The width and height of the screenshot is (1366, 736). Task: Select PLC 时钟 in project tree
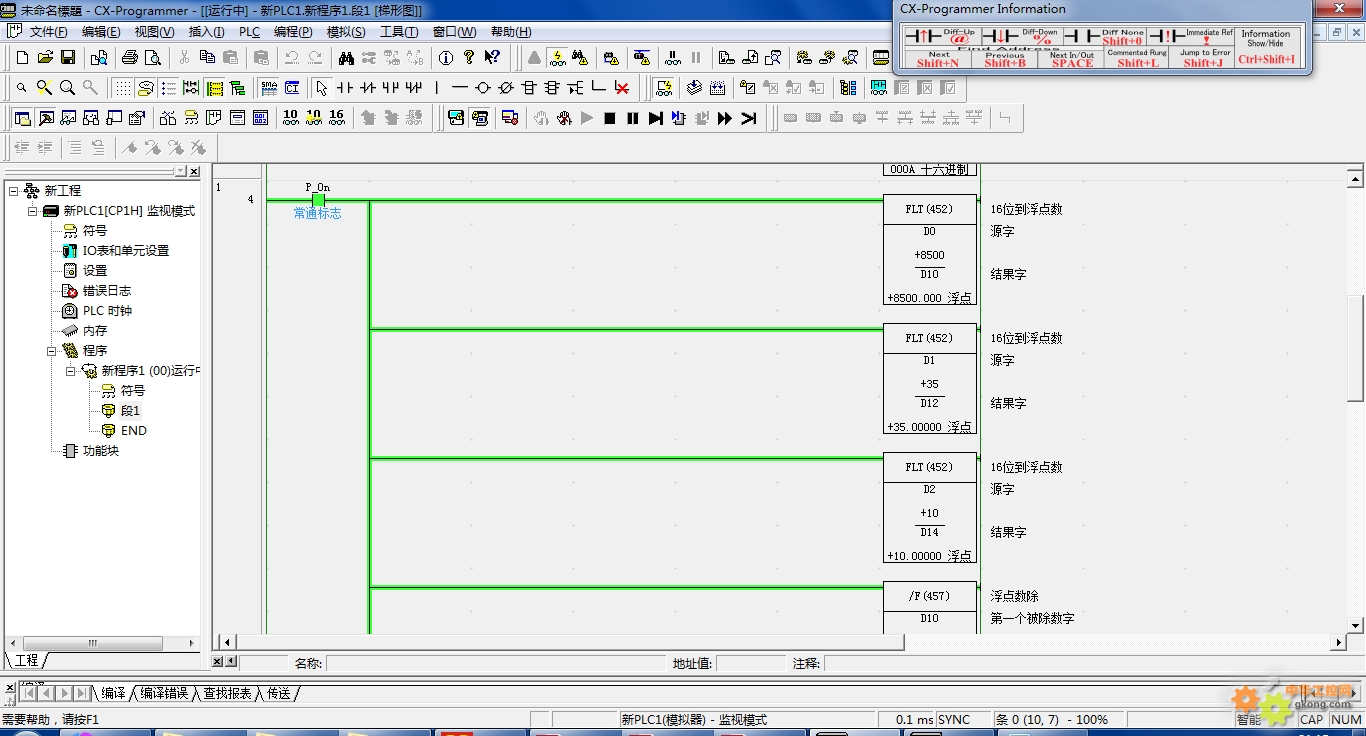[107, 311]
